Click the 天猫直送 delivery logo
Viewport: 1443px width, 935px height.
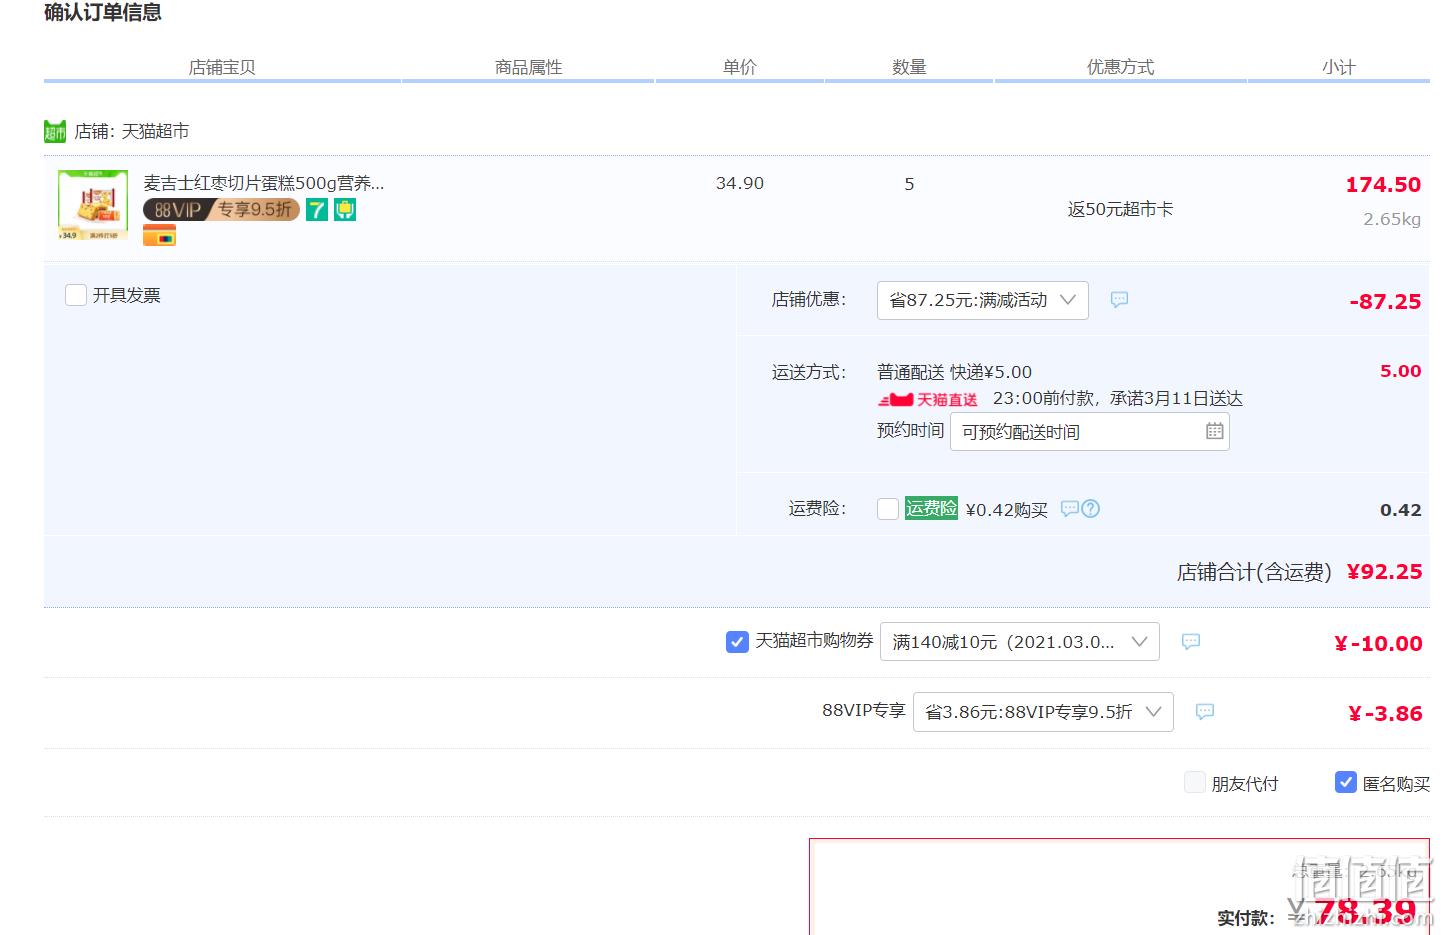pos(928,400)
